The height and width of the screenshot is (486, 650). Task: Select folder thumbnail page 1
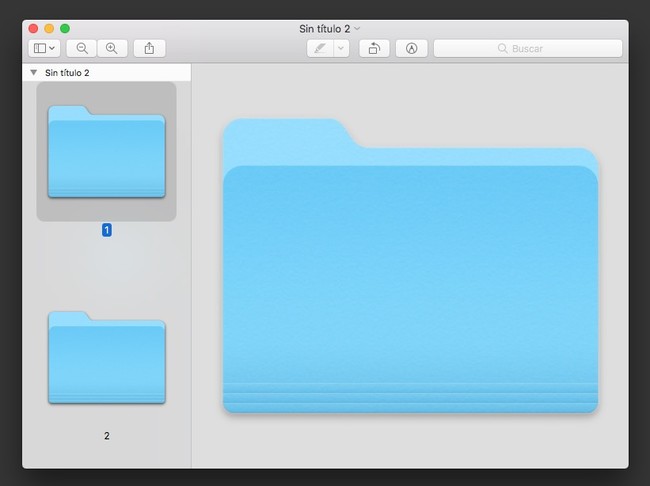[x=107, y=151]
